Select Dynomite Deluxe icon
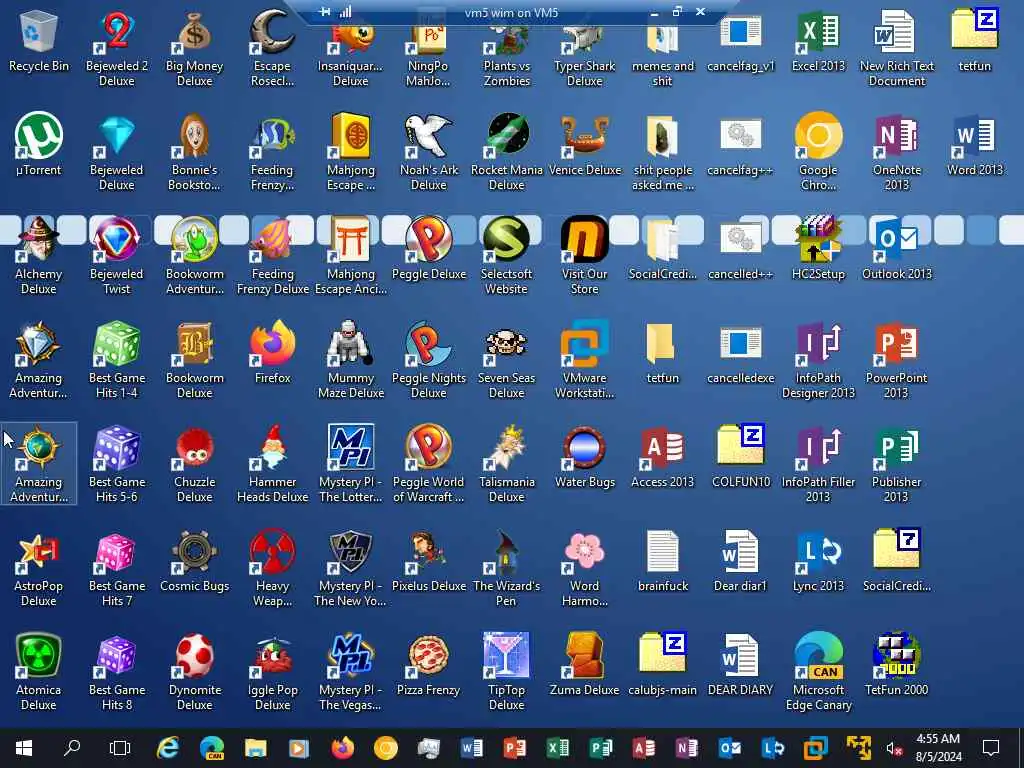Screen dimensions: 1024x768 point(195,671)
